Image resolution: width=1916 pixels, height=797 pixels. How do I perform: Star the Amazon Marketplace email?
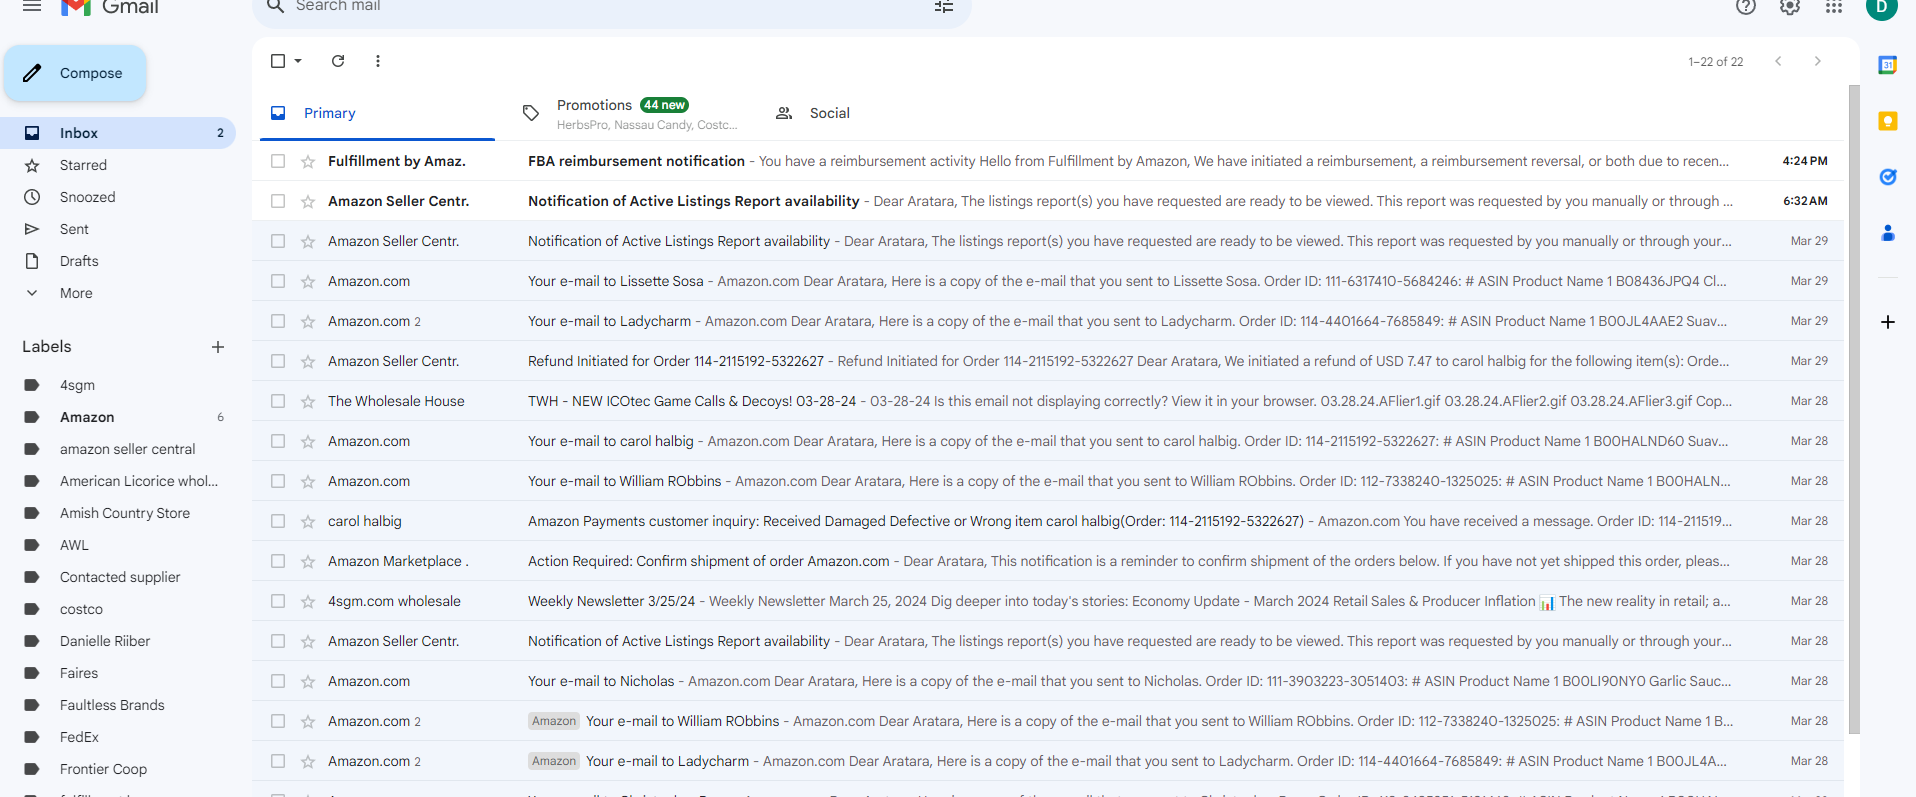(x=308, y=561)
